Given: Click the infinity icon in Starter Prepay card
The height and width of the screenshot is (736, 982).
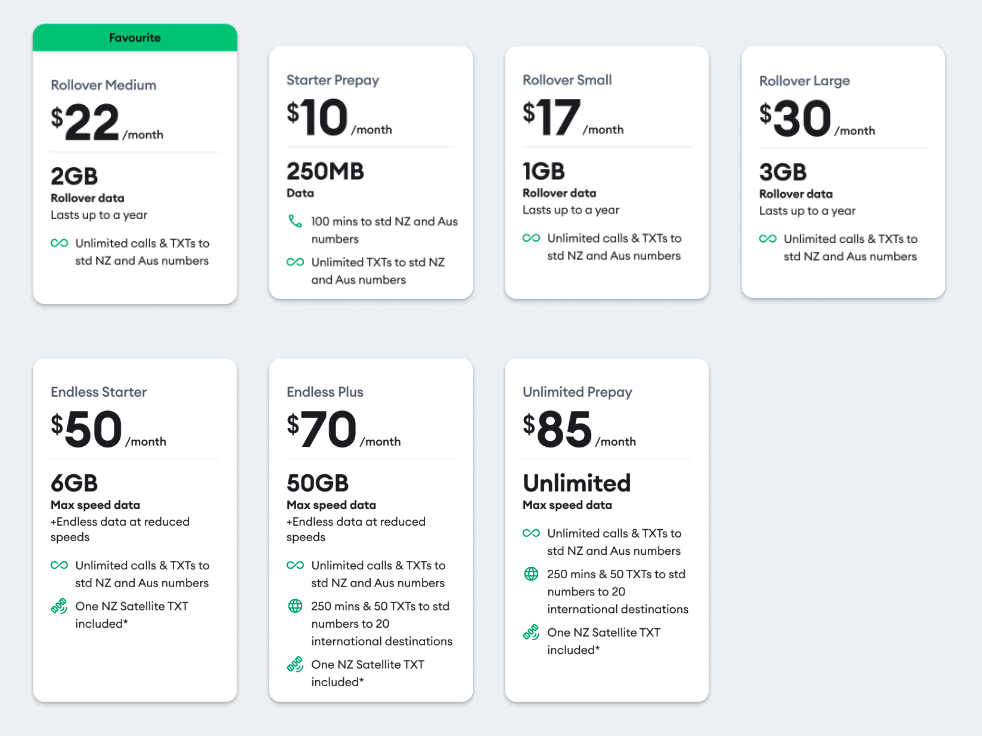Looking at the screenshot, I should [295, 262].
